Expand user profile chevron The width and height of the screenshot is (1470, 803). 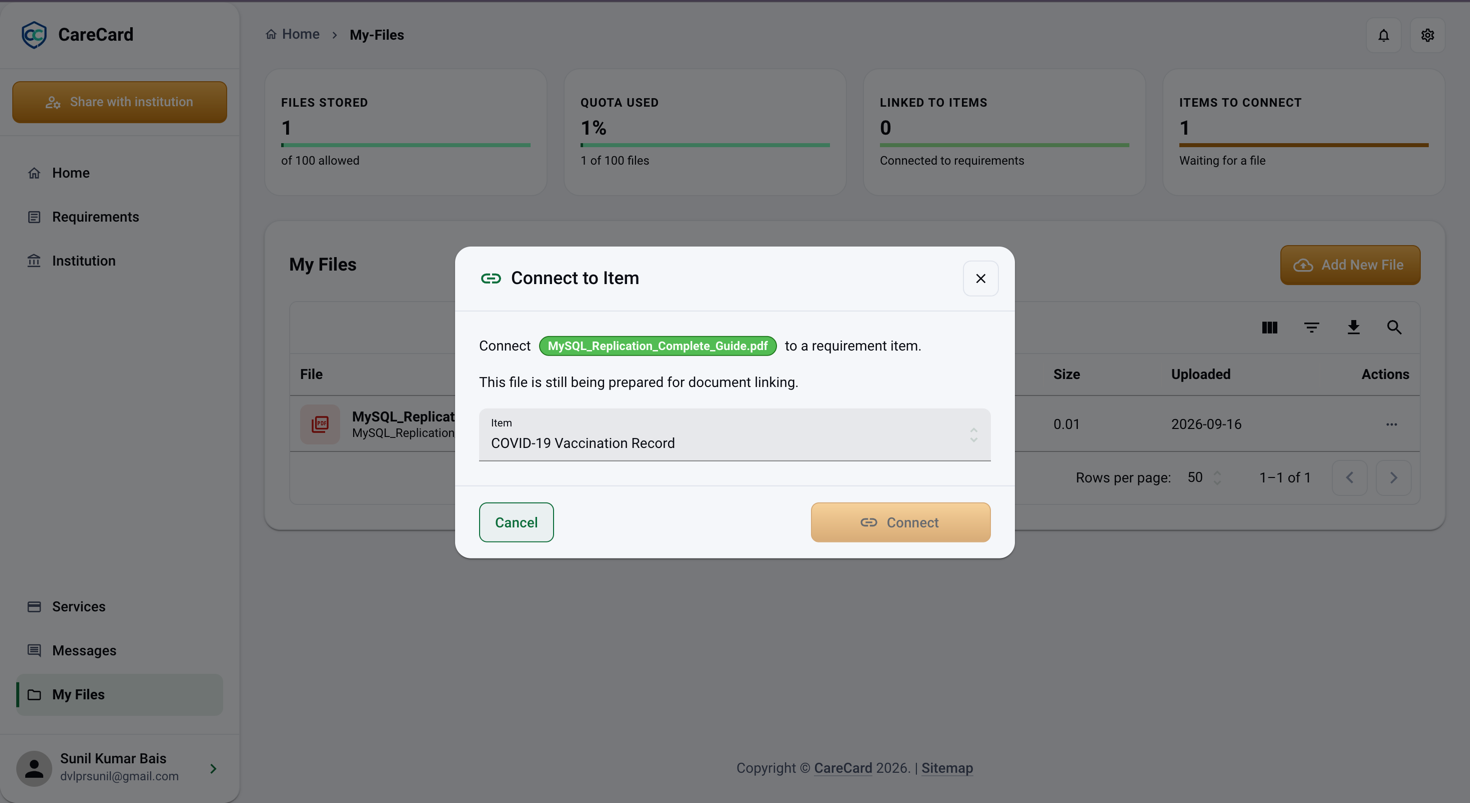tap(213, 769)
